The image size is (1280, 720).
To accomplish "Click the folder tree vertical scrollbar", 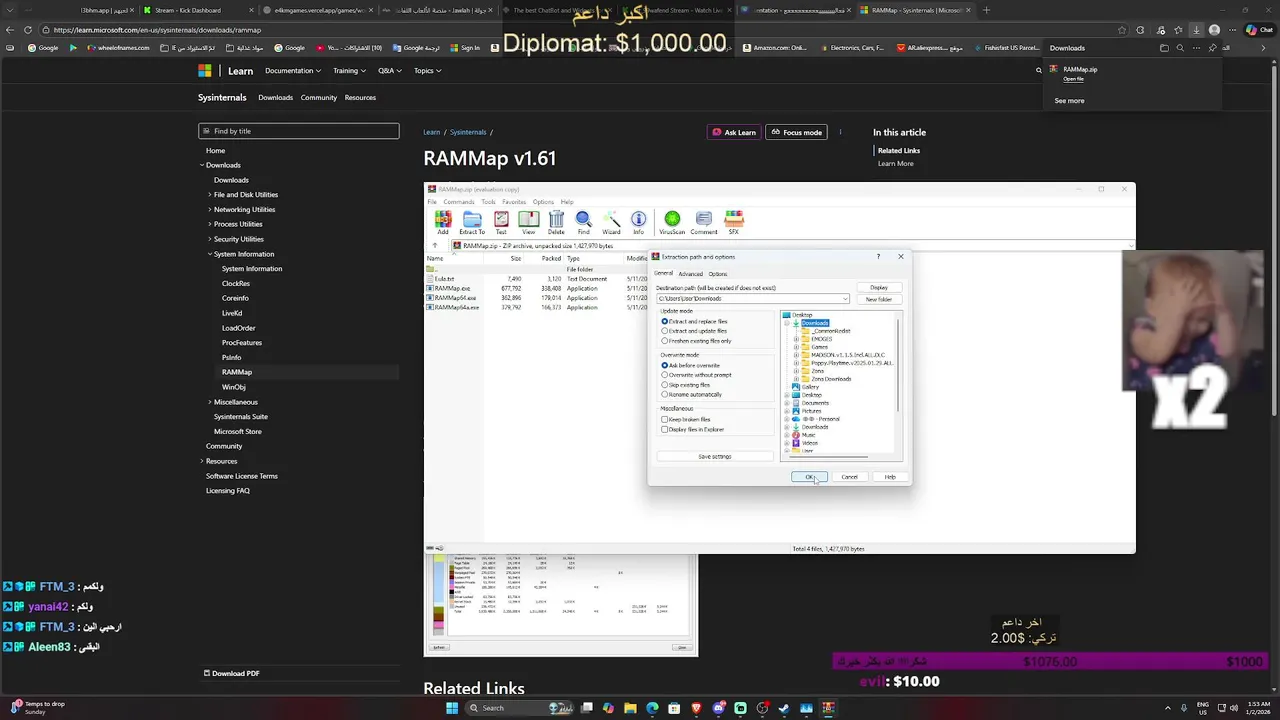I will 899,365.
